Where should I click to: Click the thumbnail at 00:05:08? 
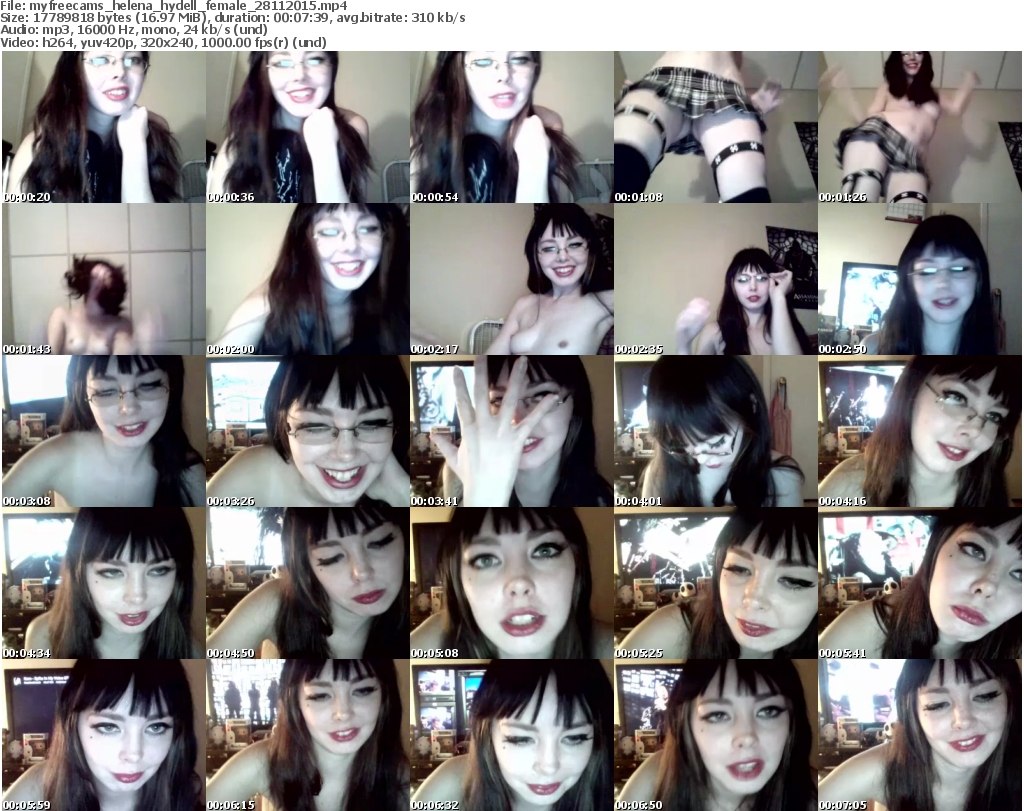pos(511,584)
